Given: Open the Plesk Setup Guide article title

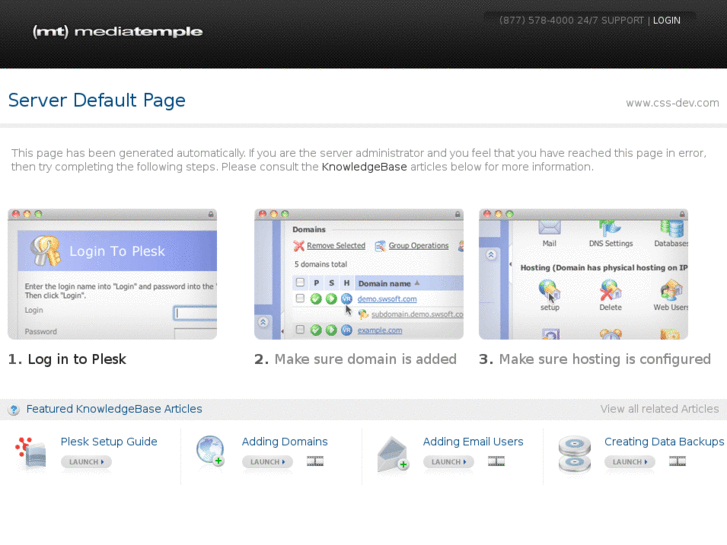Looking at the screenshot, I should (109, 442).
